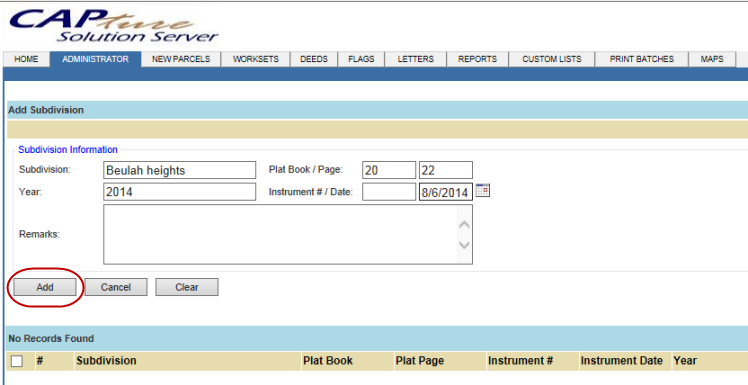
Task: Open the FLAGS tab
Action: coord(361,59)
